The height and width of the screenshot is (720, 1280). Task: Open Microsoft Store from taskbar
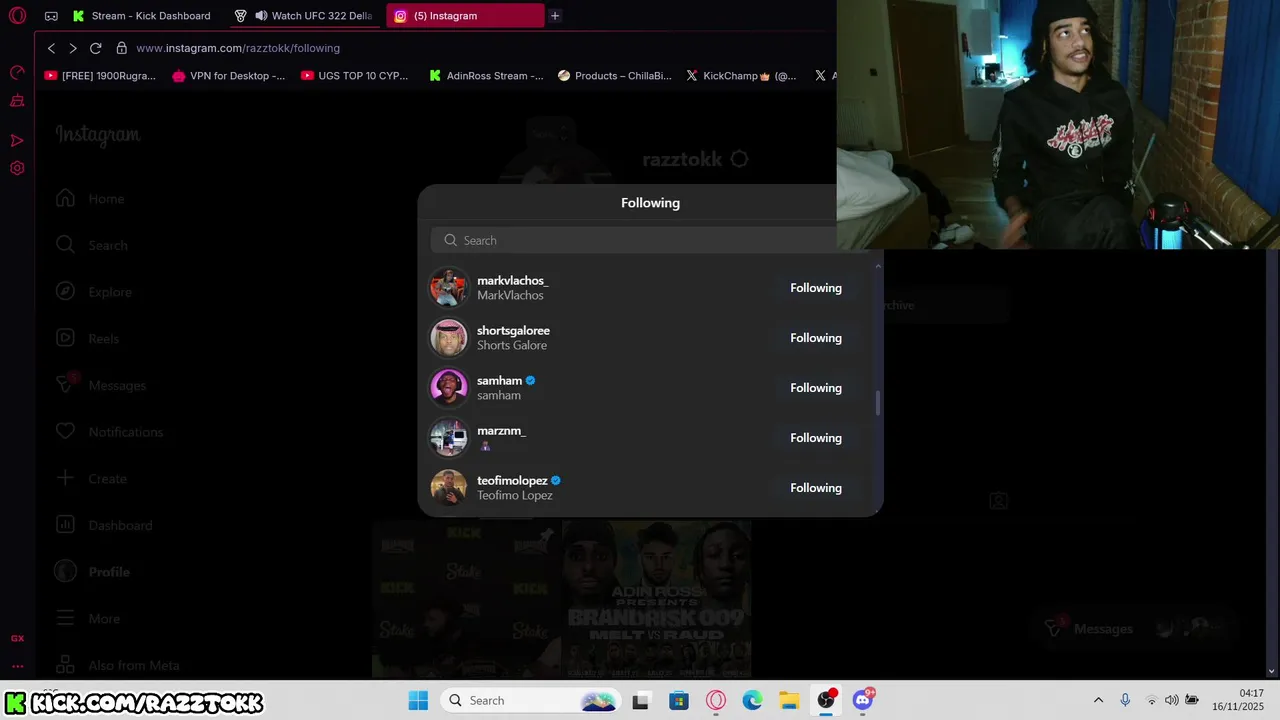pyautogui.click(x=678, y=700)
